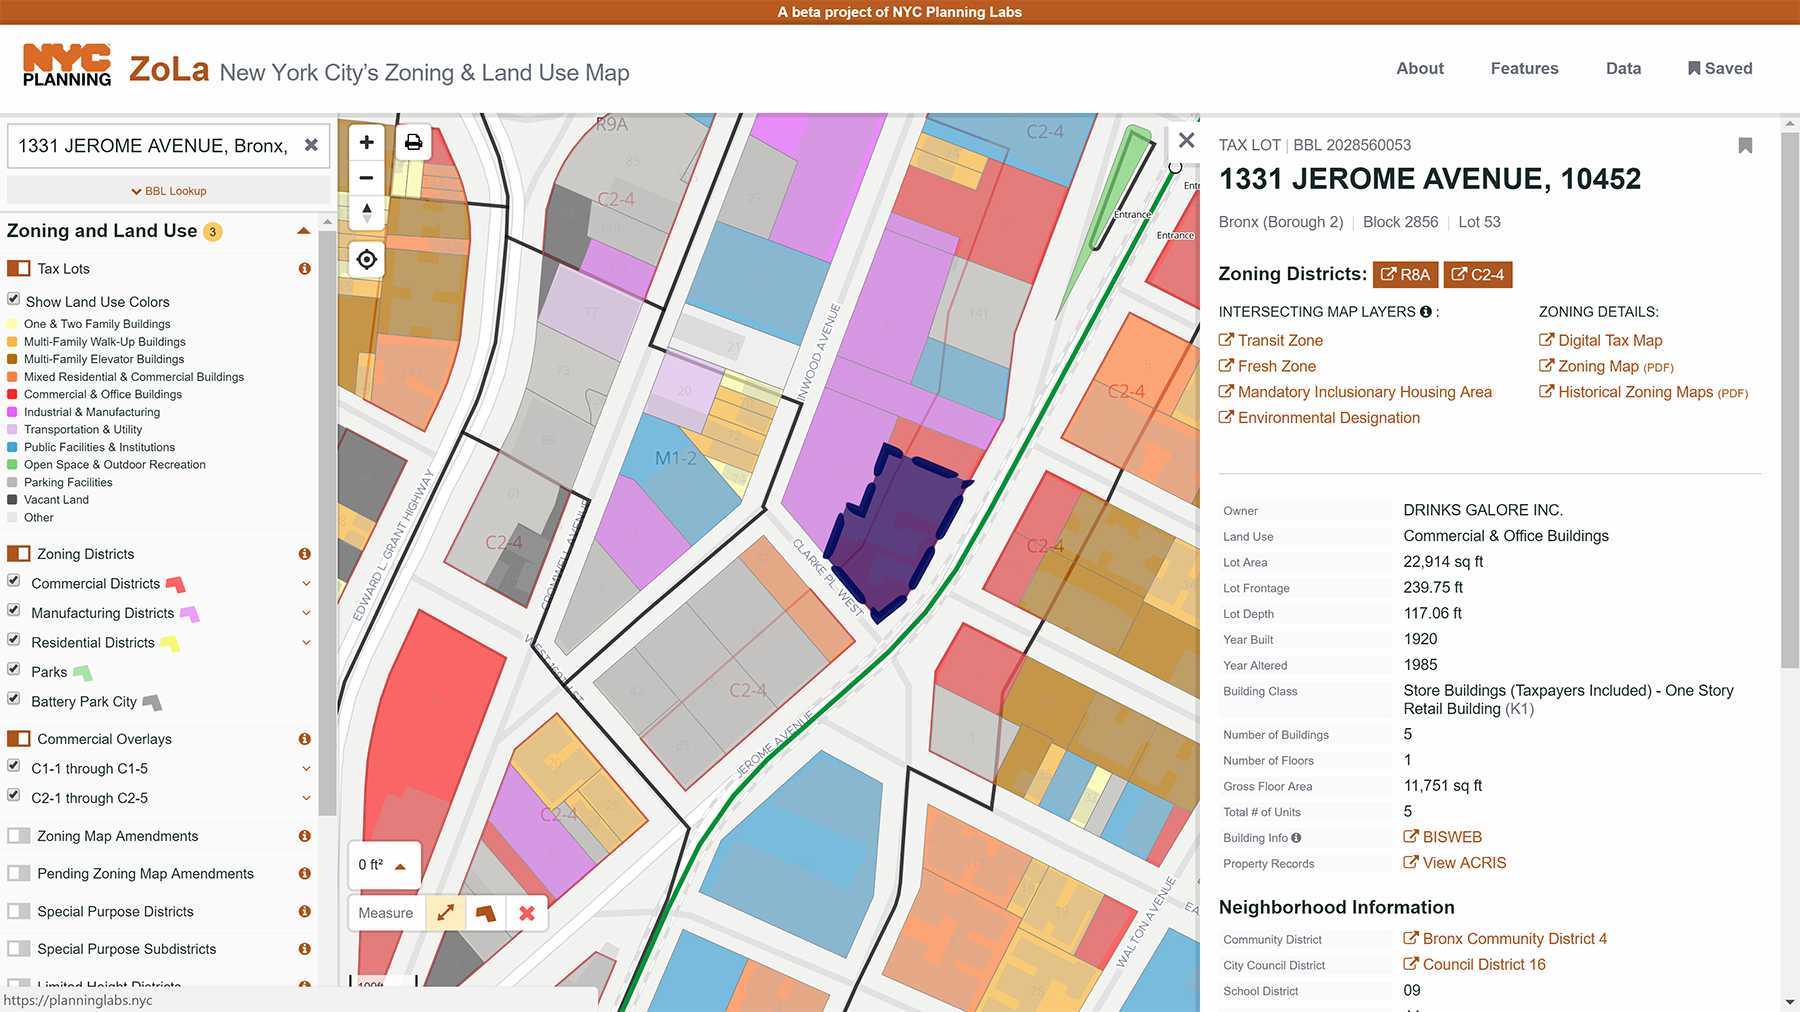
Task: Enable Zoning Map Amendments layer
Action: [19, 836]
